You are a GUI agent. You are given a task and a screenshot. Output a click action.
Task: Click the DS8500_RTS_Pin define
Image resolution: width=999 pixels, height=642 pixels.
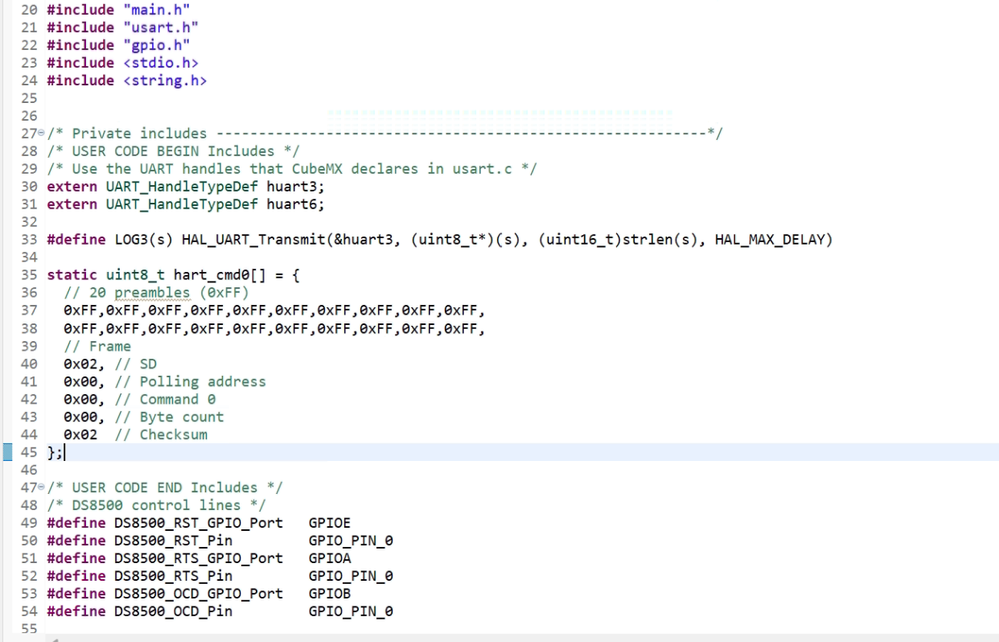(x=173, y=576)
